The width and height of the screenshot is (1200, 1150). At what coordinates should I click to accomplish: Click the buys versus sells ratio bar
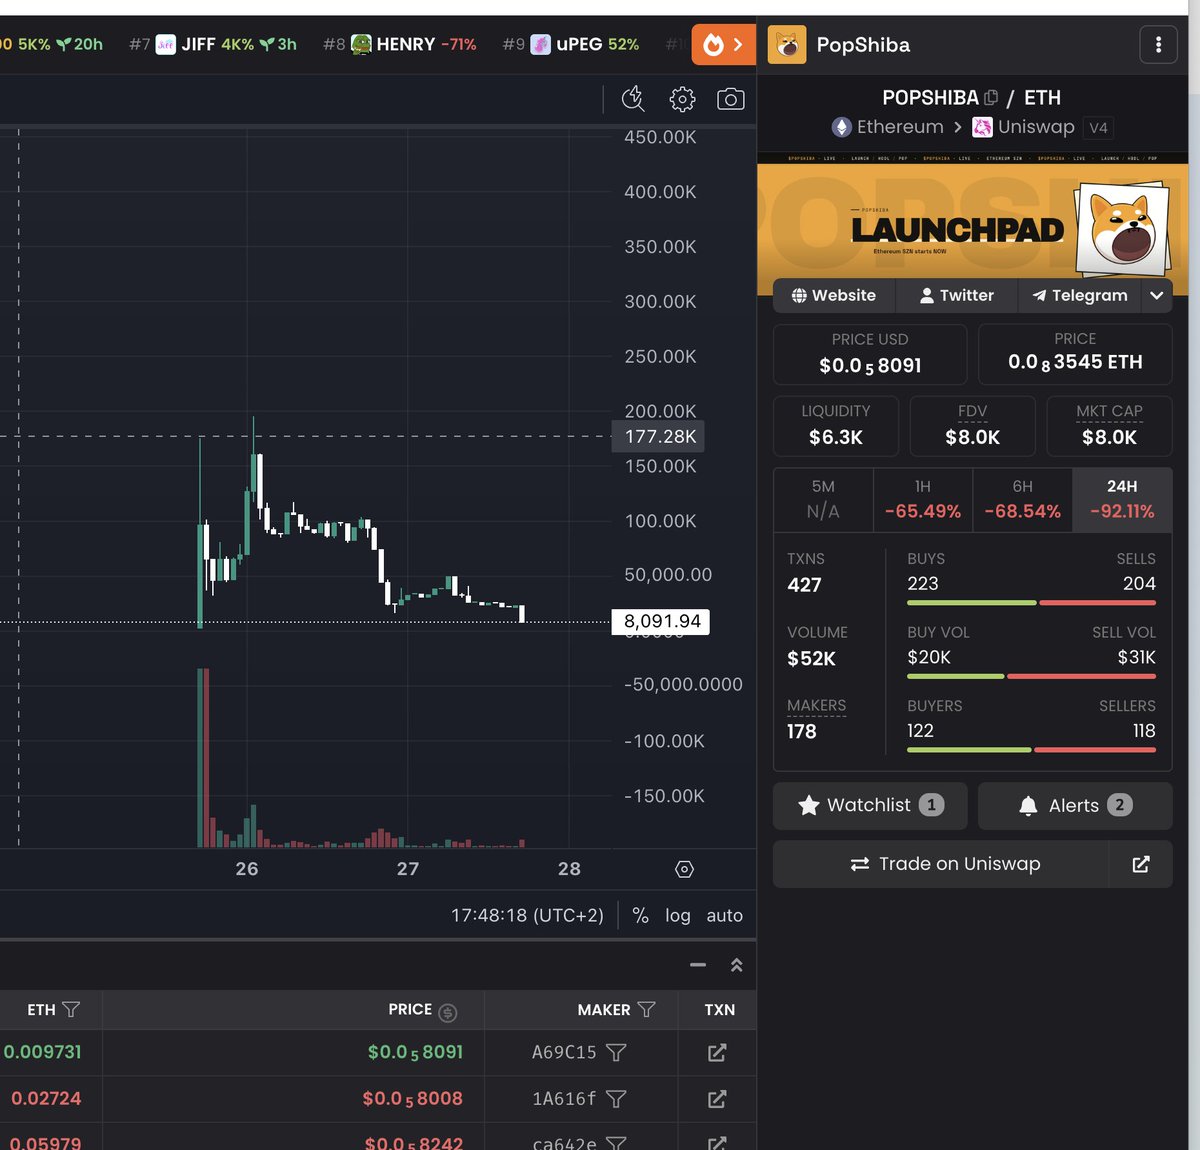coord(1031,603)
